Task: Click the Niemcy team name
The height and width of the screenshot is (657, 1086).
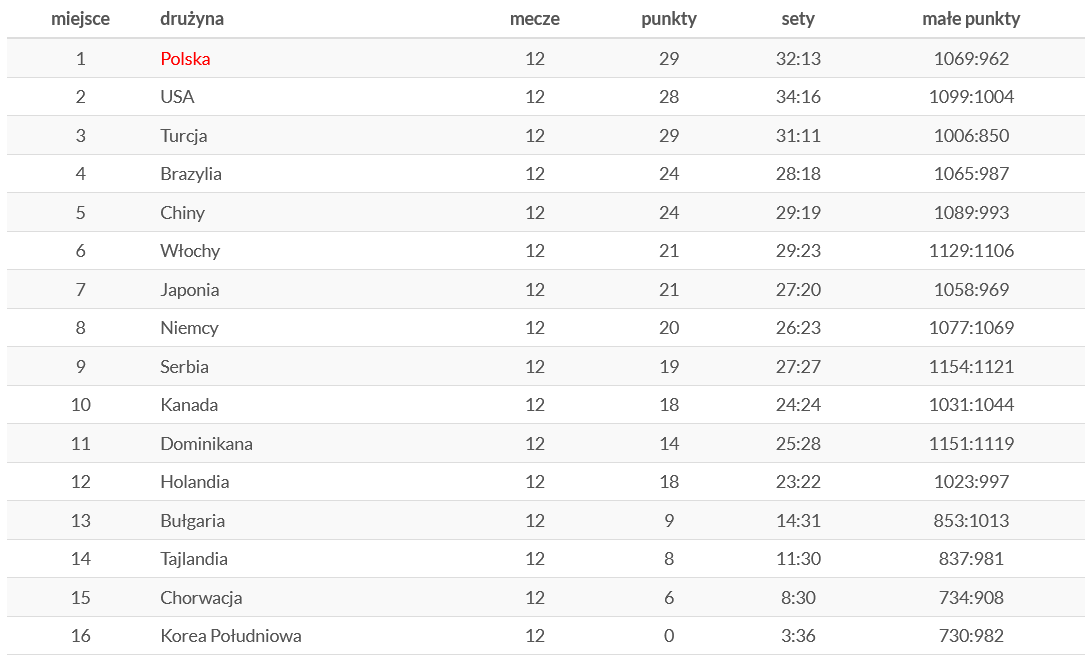Action: point(189,328)
